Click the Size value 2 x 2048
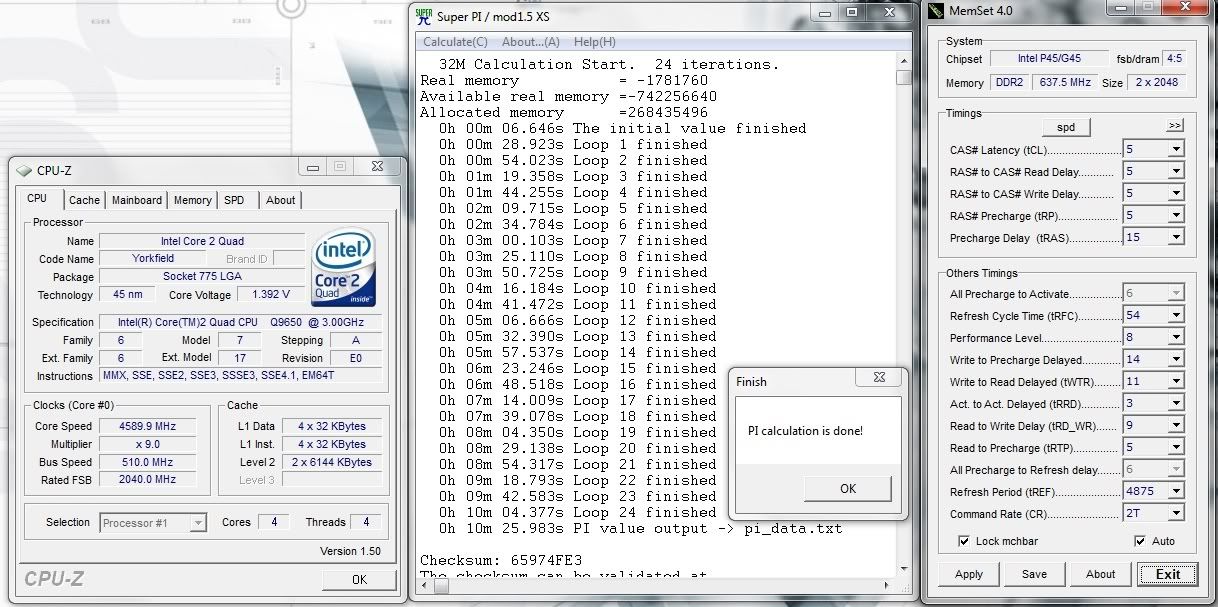Screen dimensions: 1218x607 [1158, 83]
